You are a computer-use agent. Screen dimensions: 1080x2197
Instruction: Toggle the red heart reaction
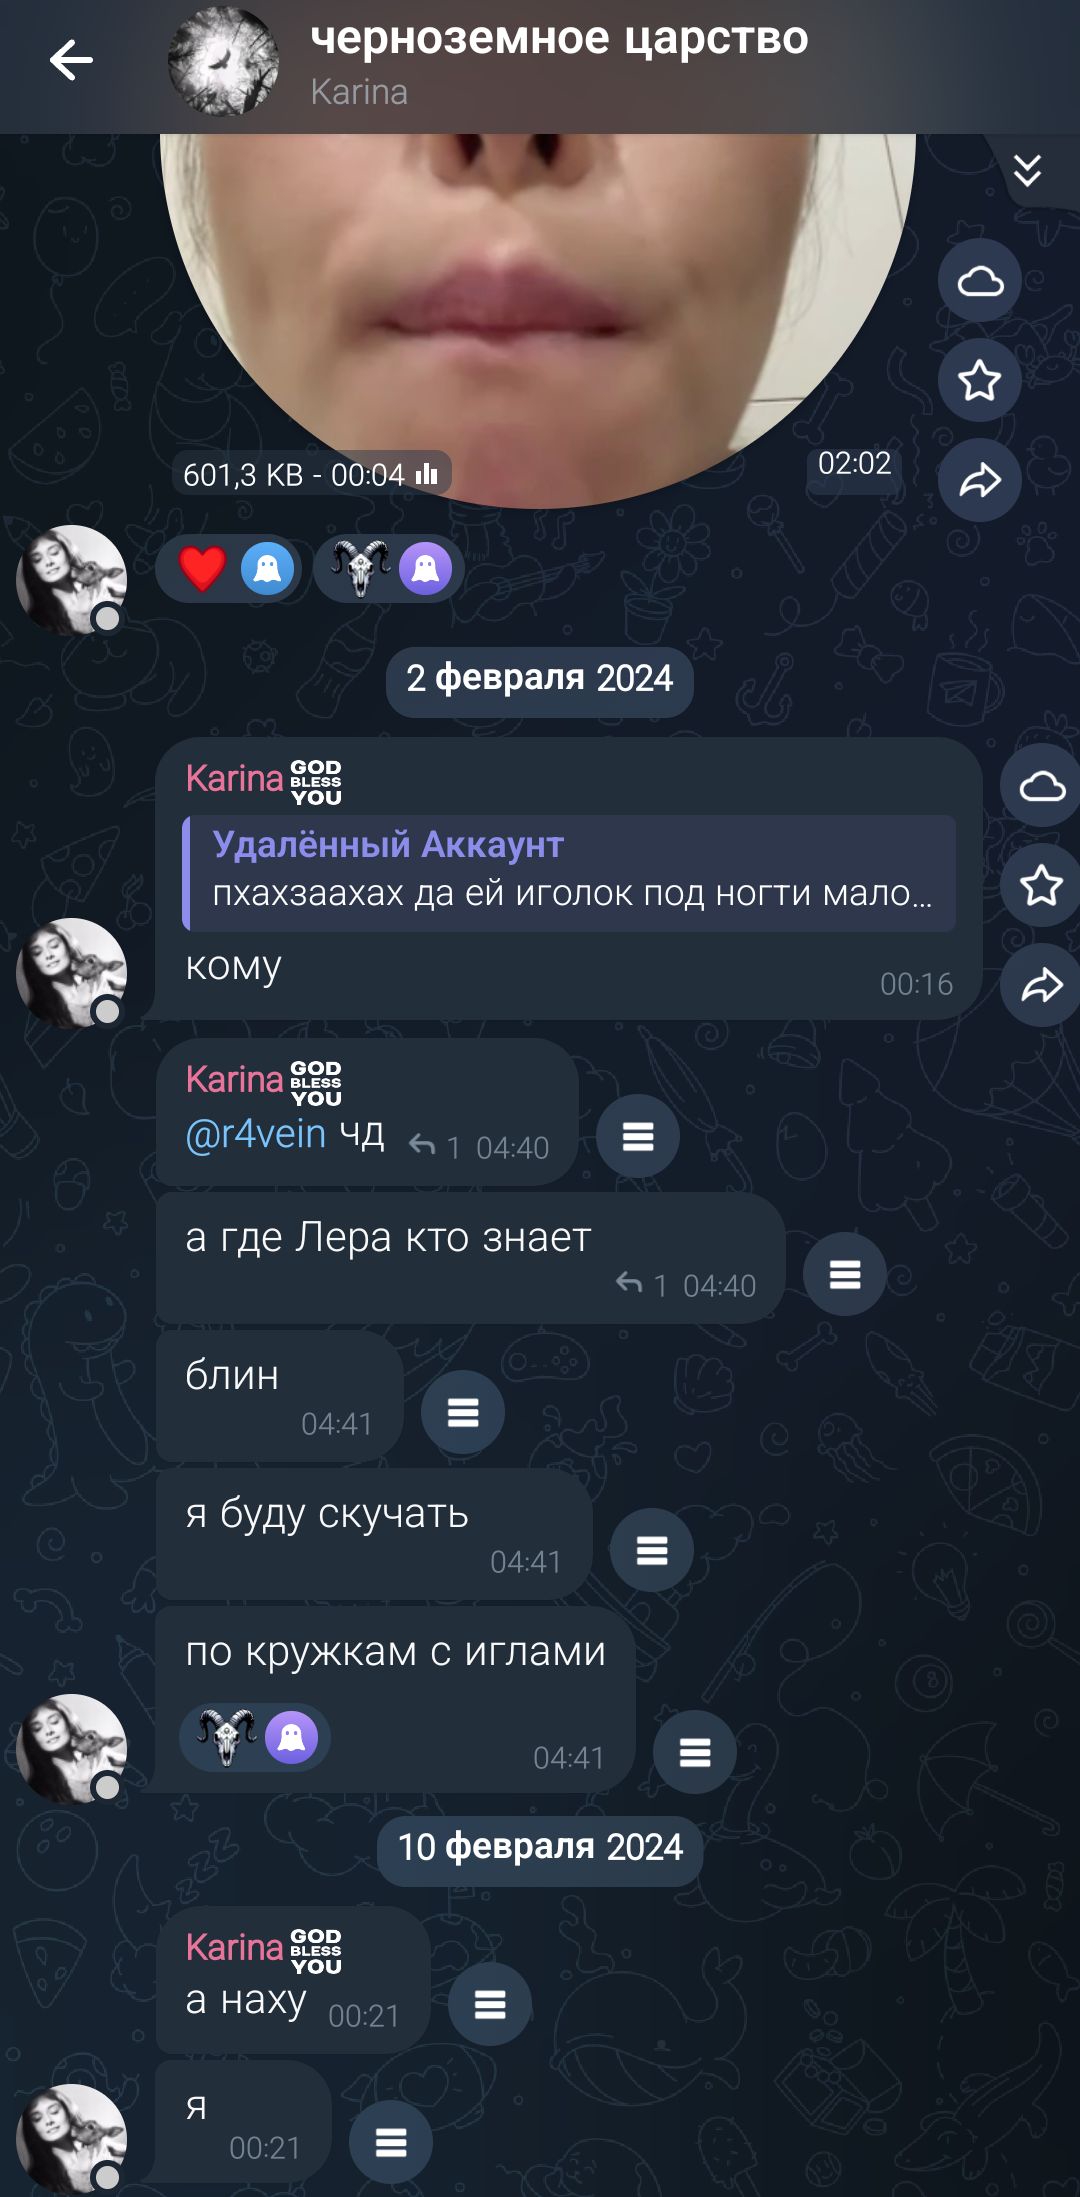point(229,569)
